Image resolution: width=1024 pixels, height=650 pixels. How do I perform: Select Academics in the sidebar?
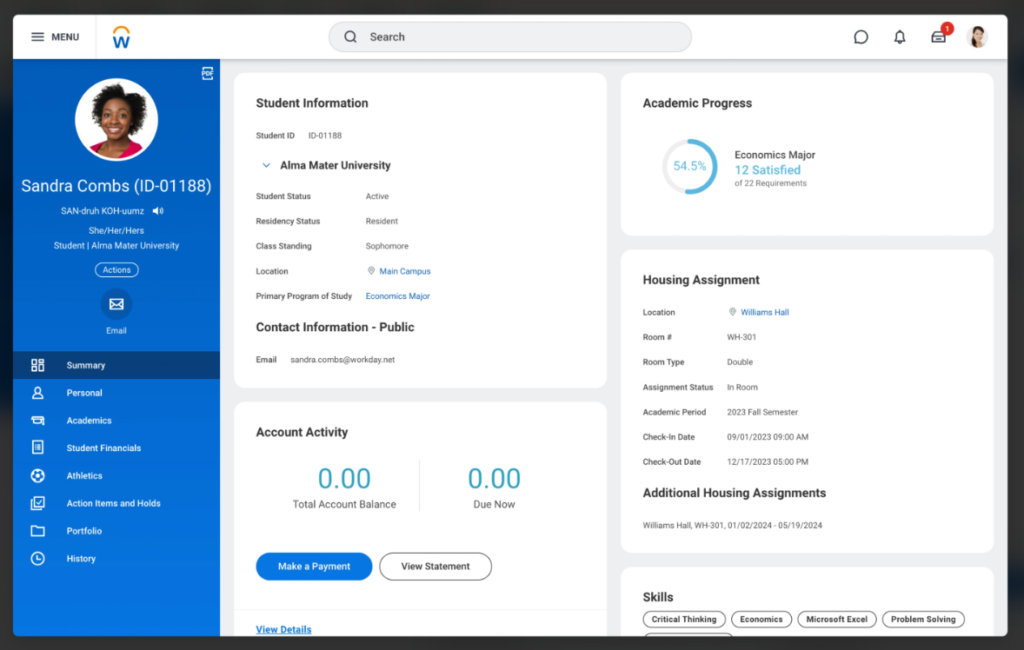89,421
